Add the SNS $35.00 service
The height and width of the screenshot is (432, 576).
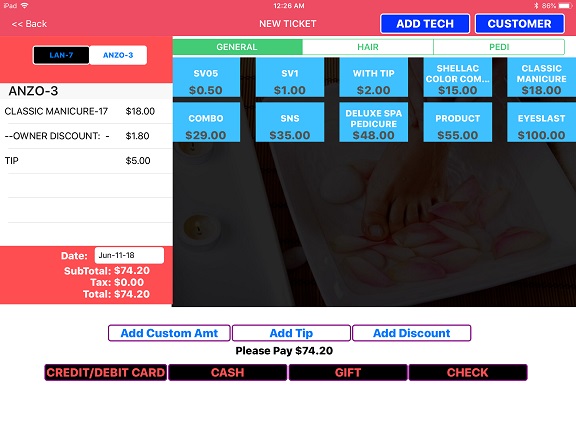pyautogui.click(x=290, y=122)
